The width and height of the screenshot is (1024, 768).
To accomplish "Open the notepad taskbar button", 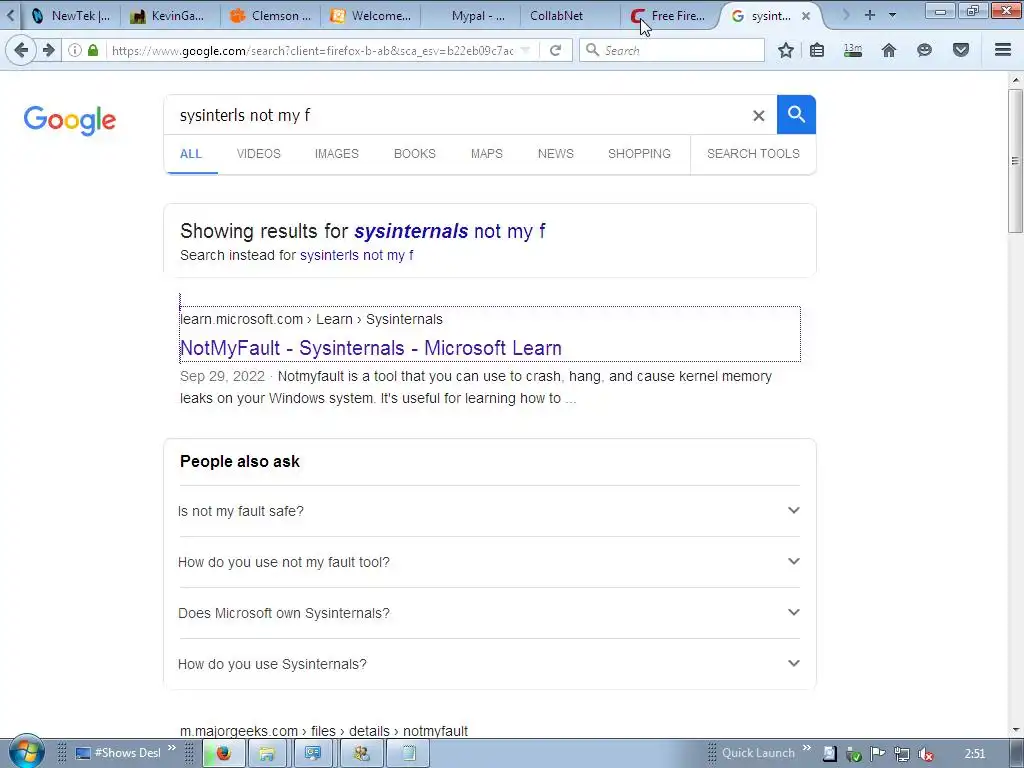I will [409, 753].
